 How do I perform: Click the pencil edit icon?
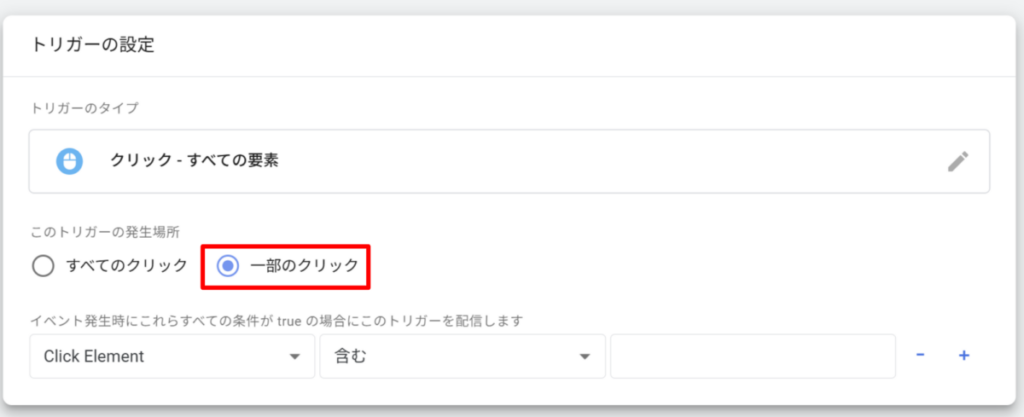958,162
